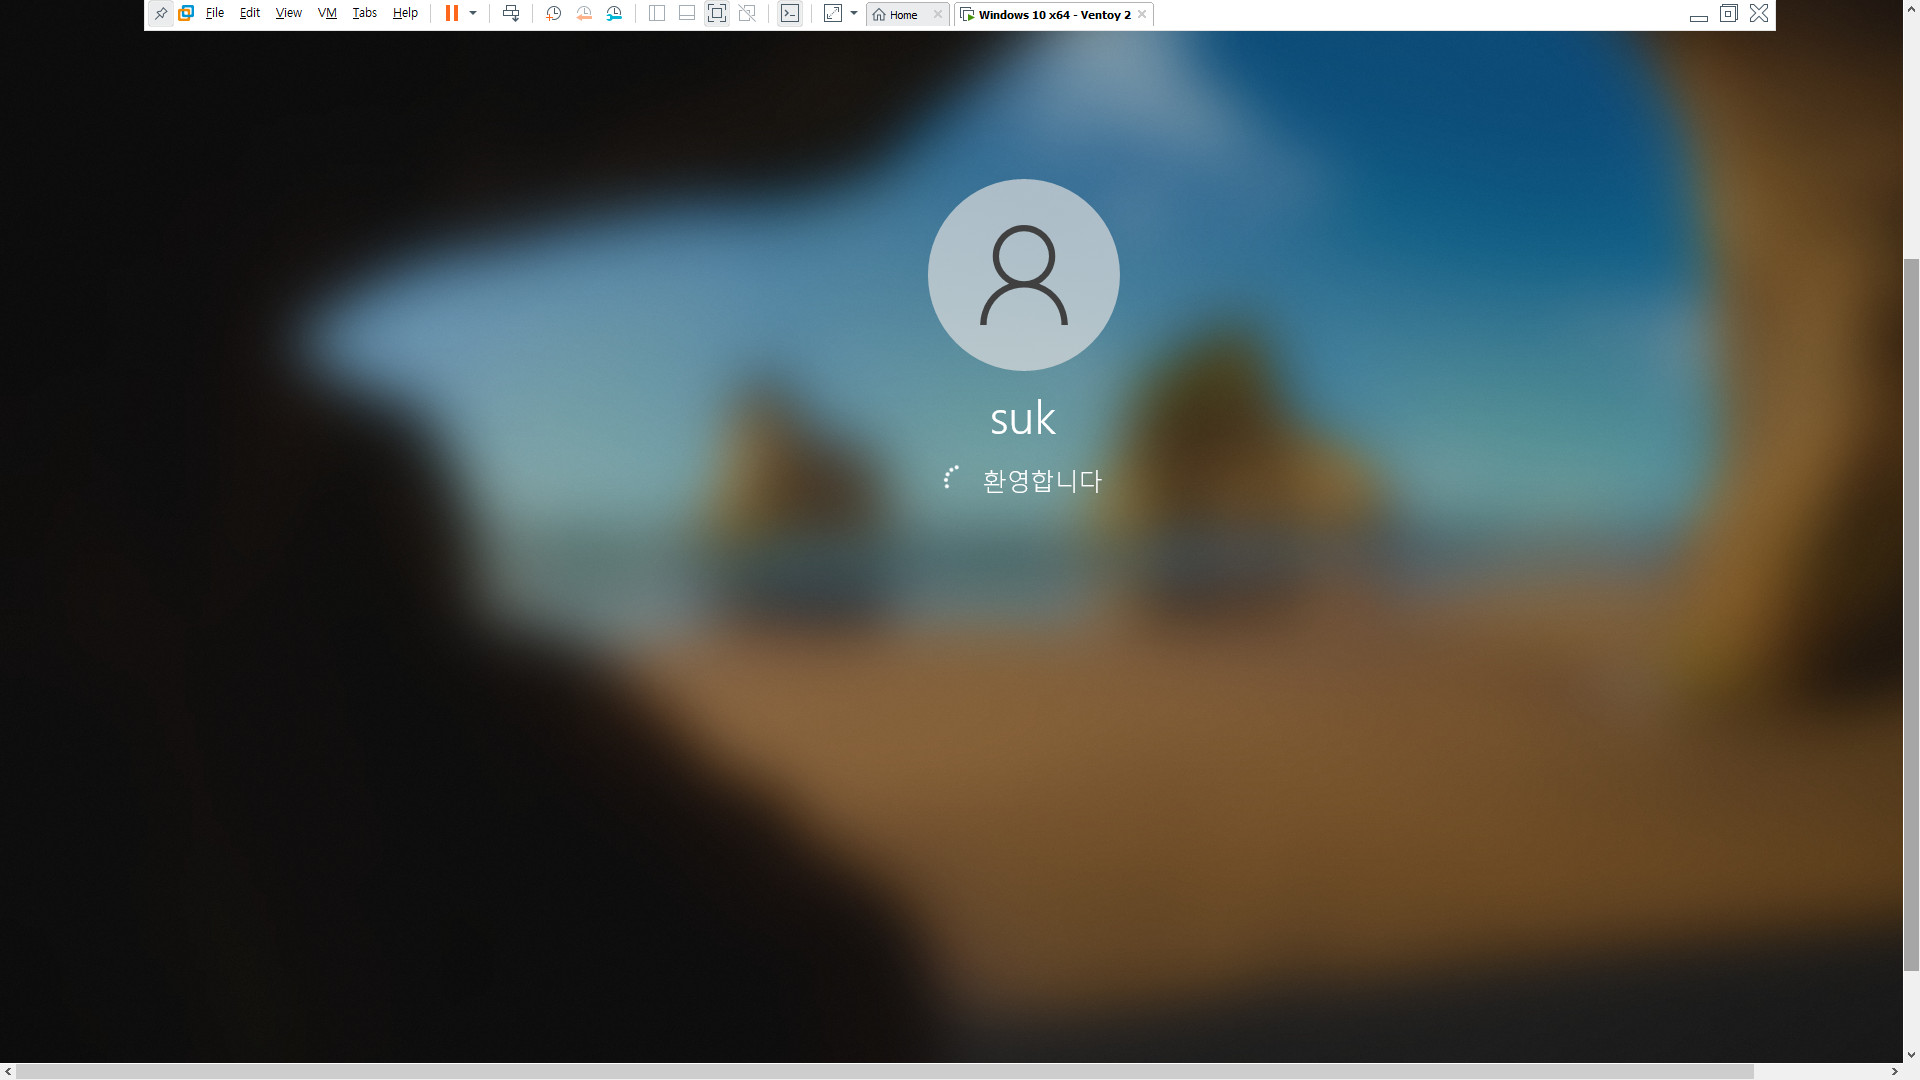Pause the virtual machine
1920x1080 pixels.
pyautogui.click(x=452, y=14)
